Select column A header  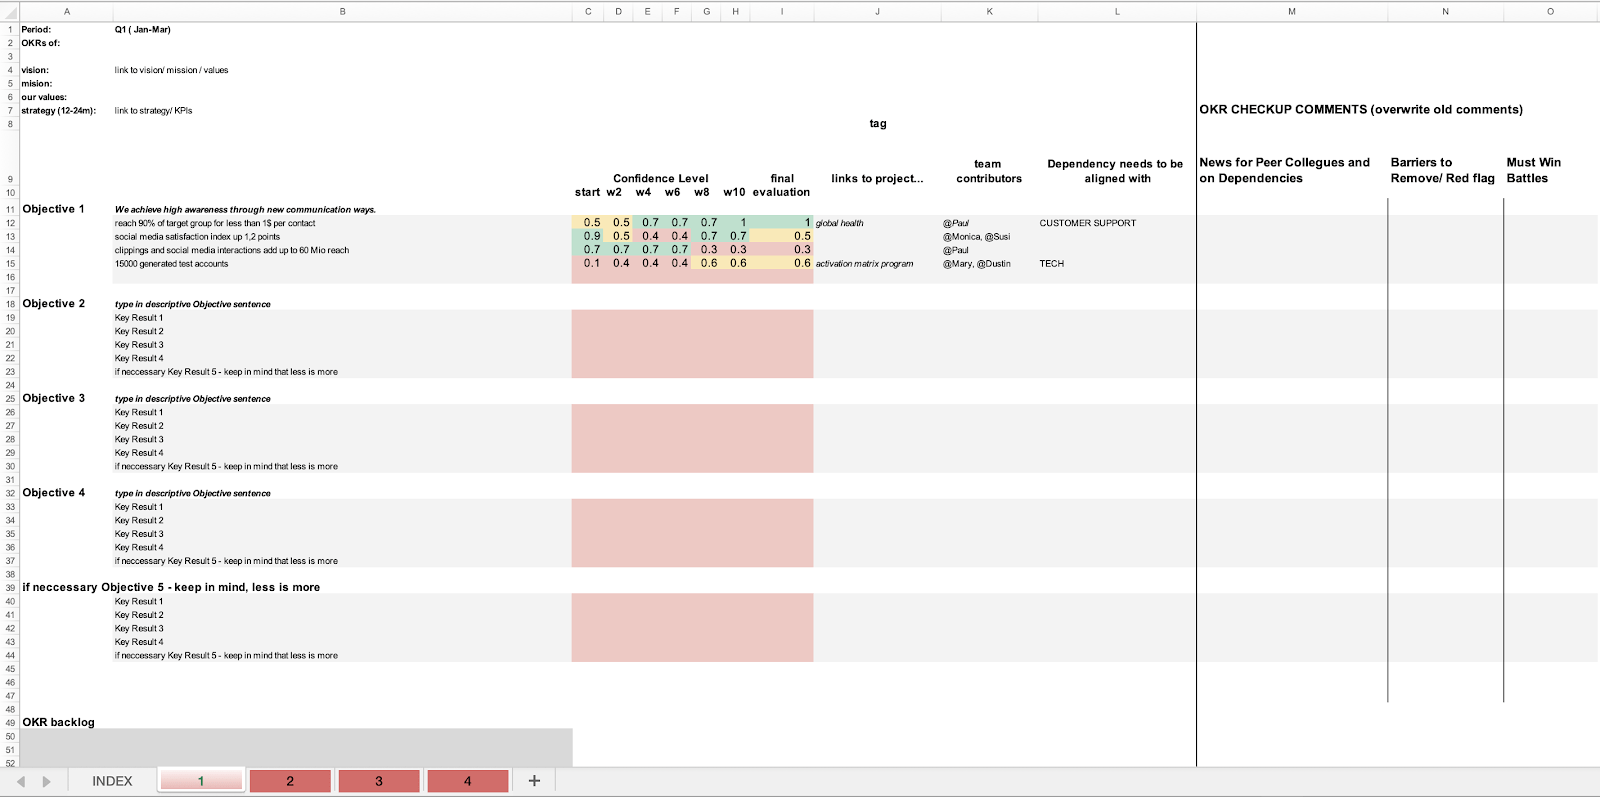pyautogui.click(x=67, y=12)
